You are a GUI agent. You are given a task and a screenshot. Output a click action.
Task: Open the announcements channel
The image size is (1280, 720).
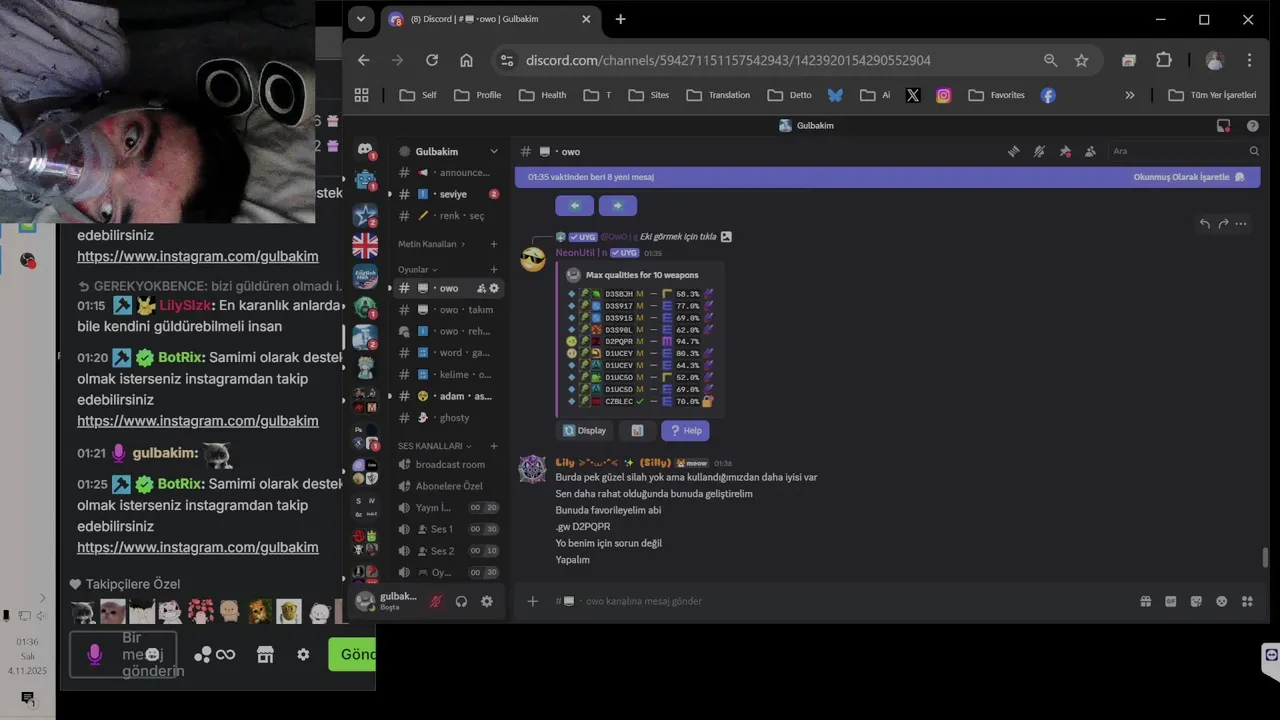(446, 173)
